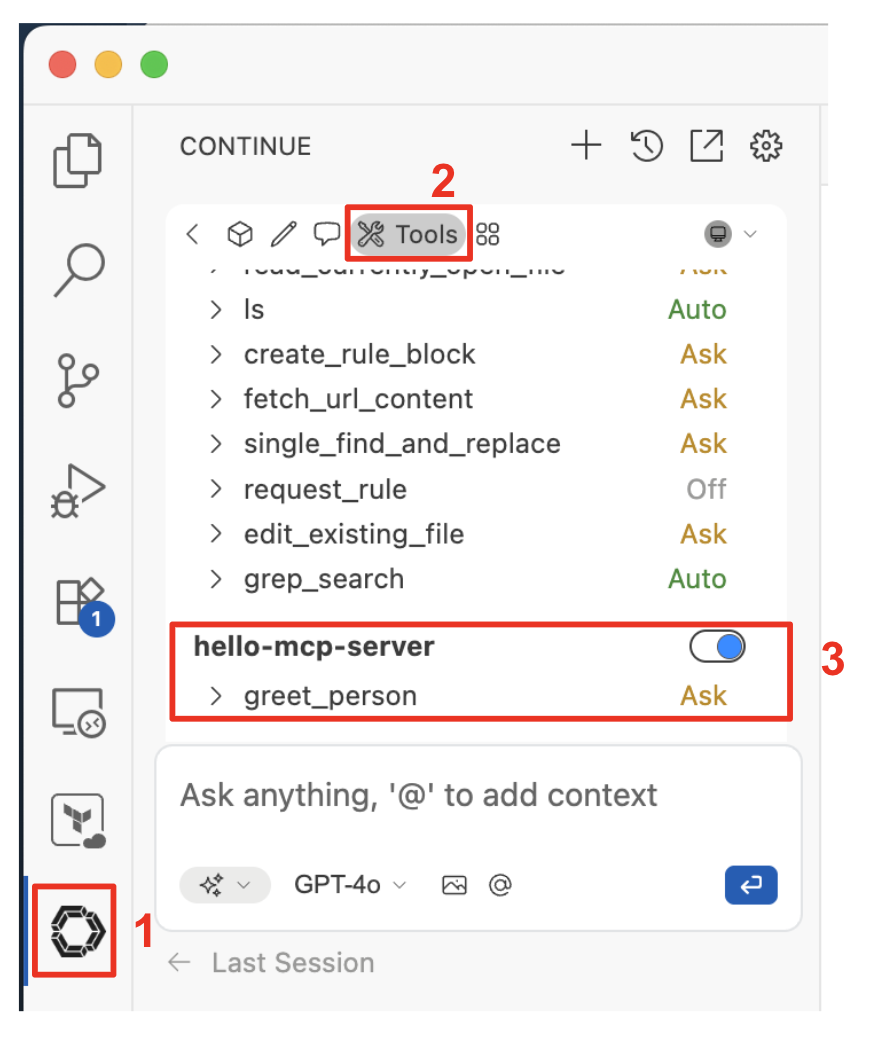Open Continue settings gear
870x1042 pixels.
[x=766, y=146]
